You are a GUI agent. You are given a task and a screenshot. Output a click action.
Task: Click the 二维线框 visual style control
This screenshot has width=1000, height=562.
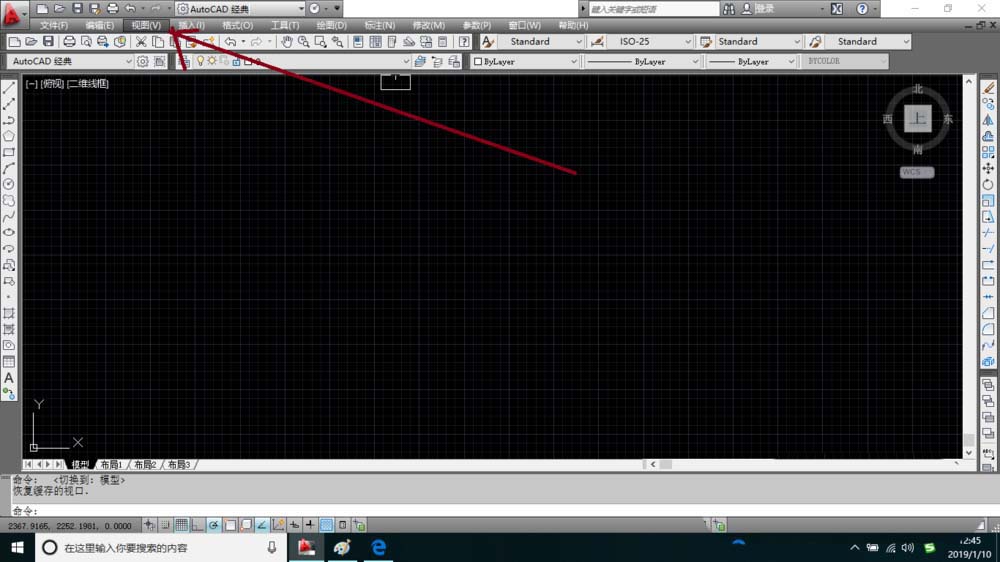coord(88,84)
